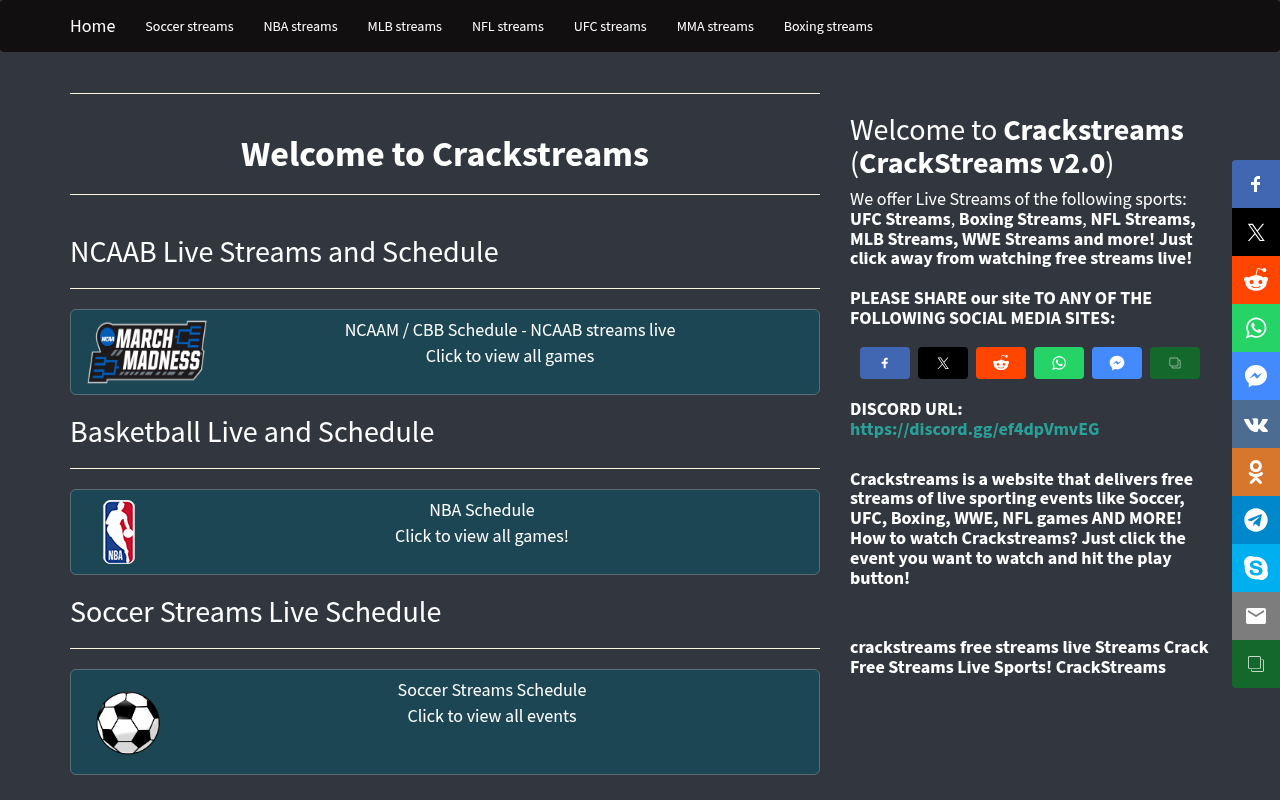The height and width of the screenshot is (800, 1280).
Task: Click 'Click to view all games!' under NBA
Action: (x=482, y=536)
